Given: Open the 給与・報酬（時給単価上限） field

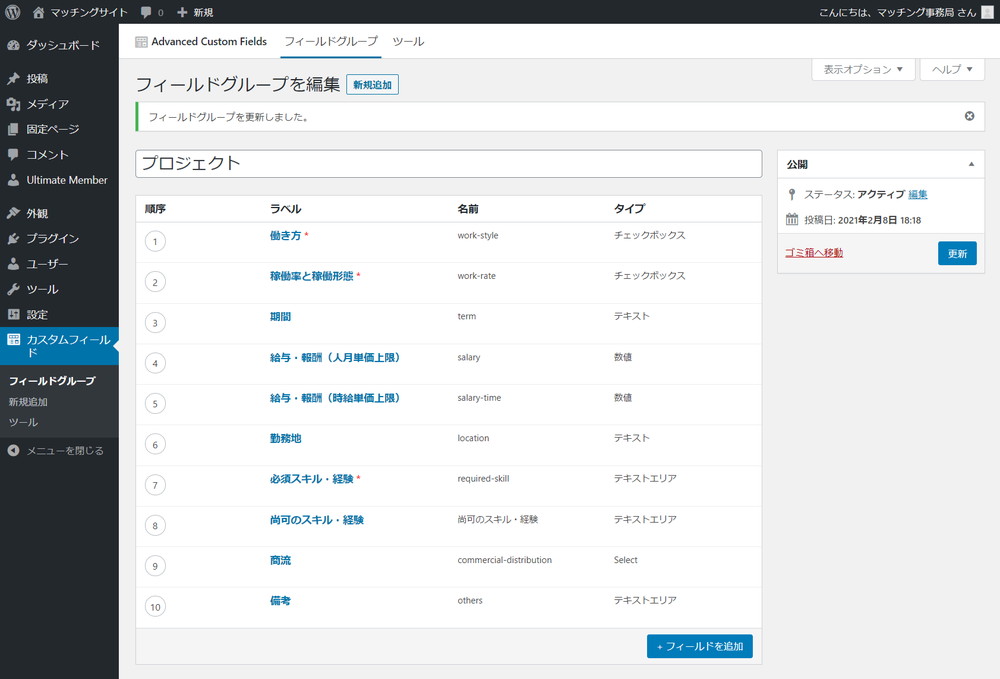Looking at the screenshot, I should click(335, 398).
